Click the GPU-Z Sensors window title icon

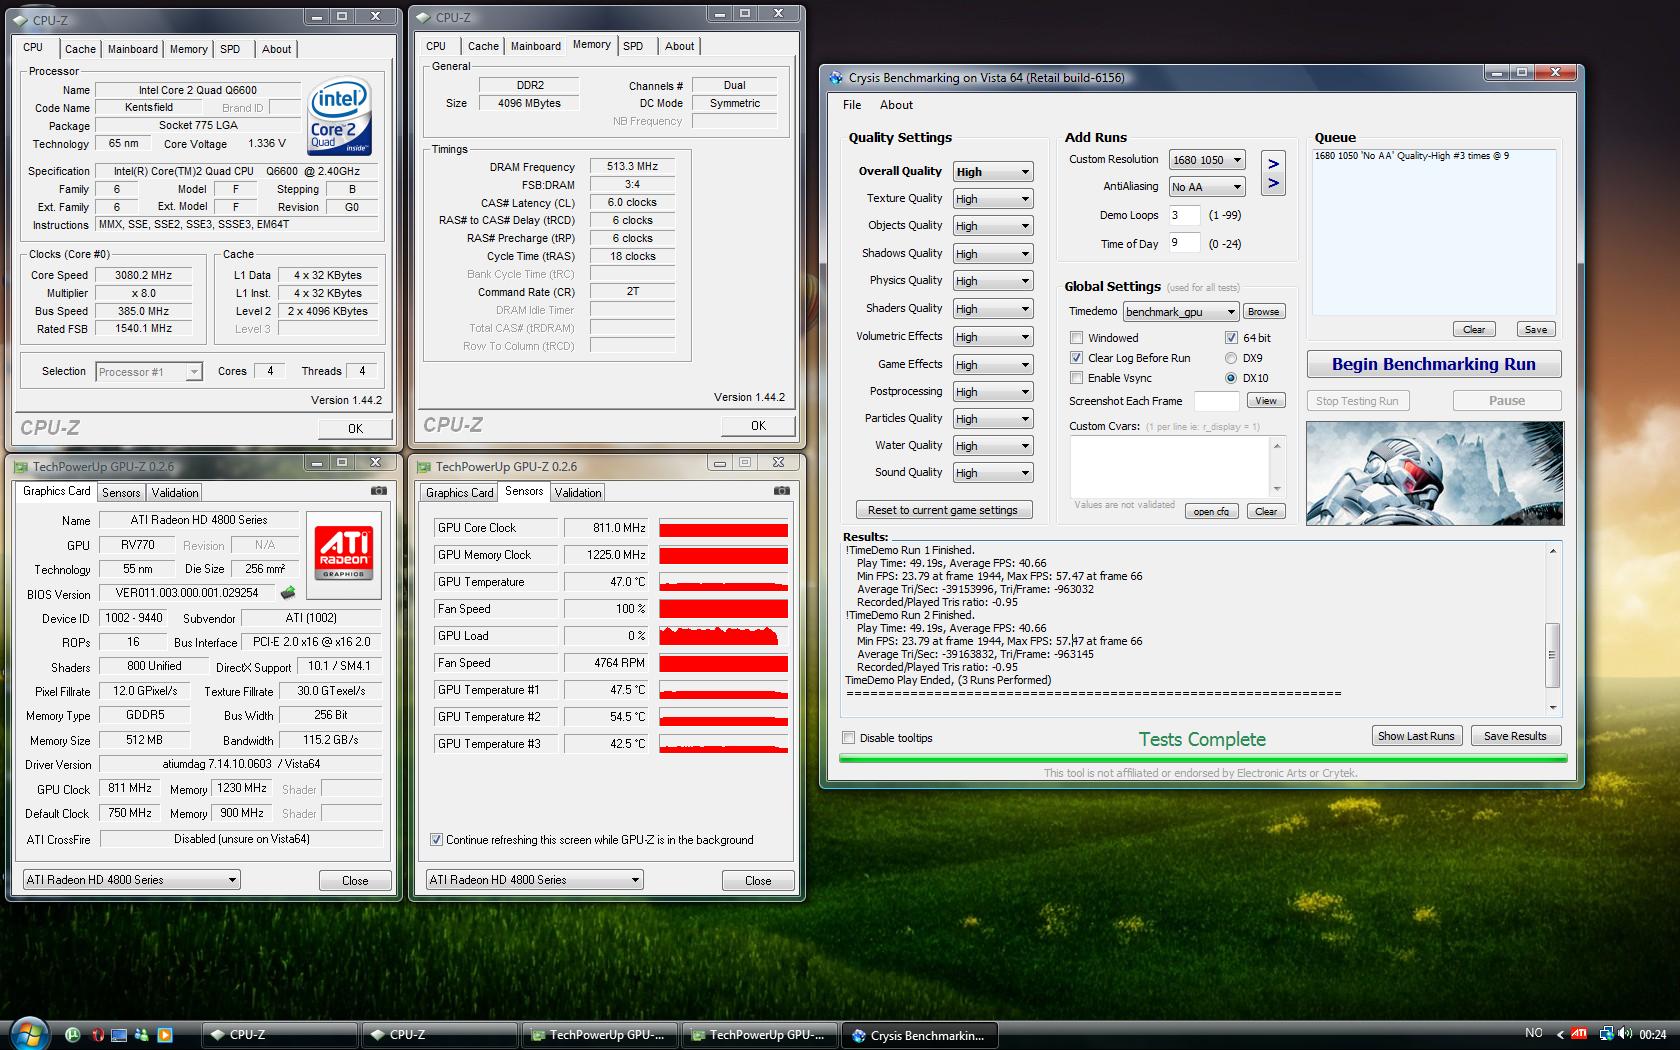(424, 467)
